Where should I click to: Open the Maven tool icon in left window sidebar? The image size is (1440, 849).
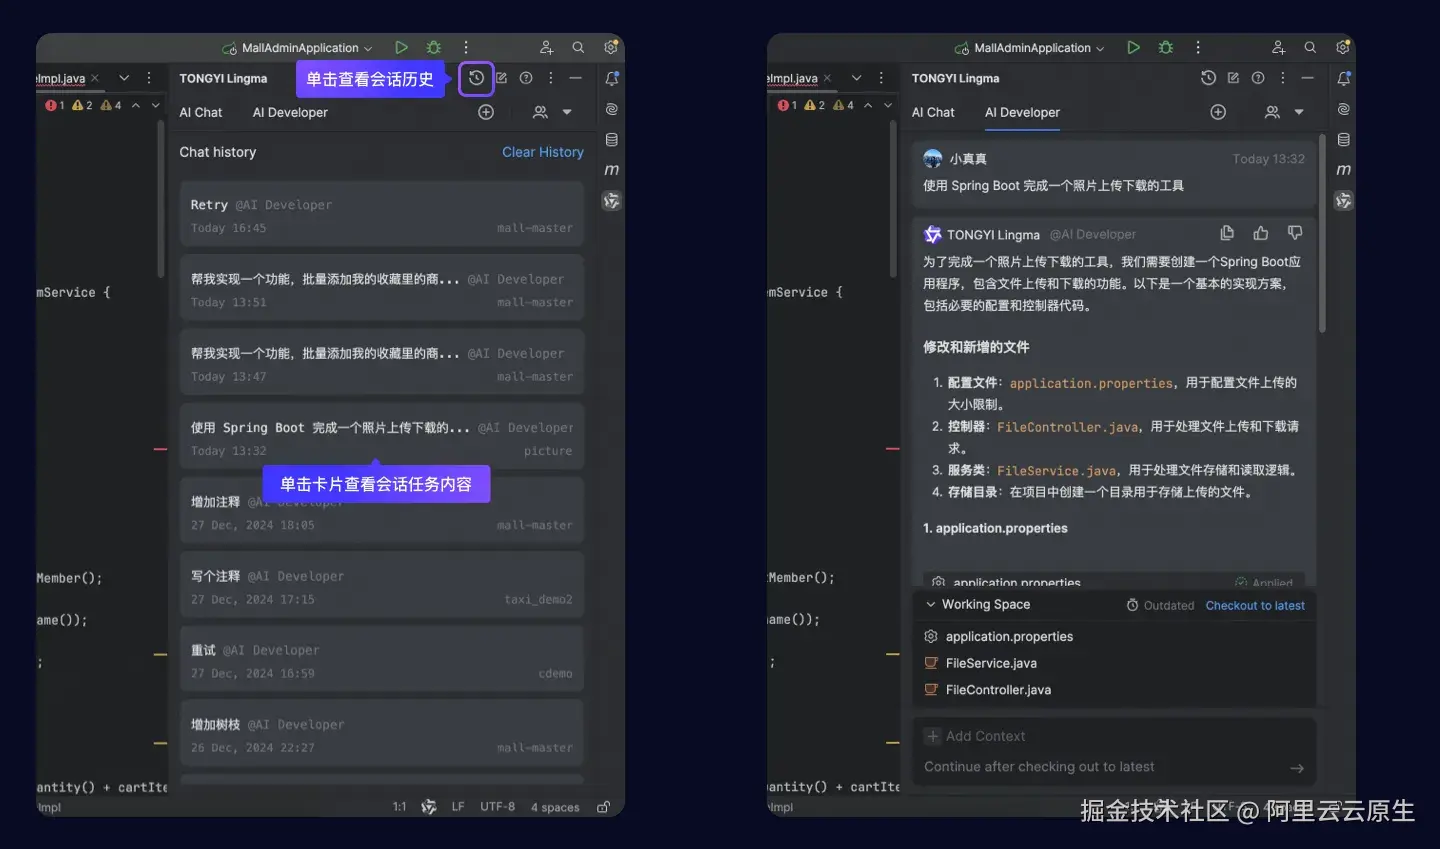612,170
